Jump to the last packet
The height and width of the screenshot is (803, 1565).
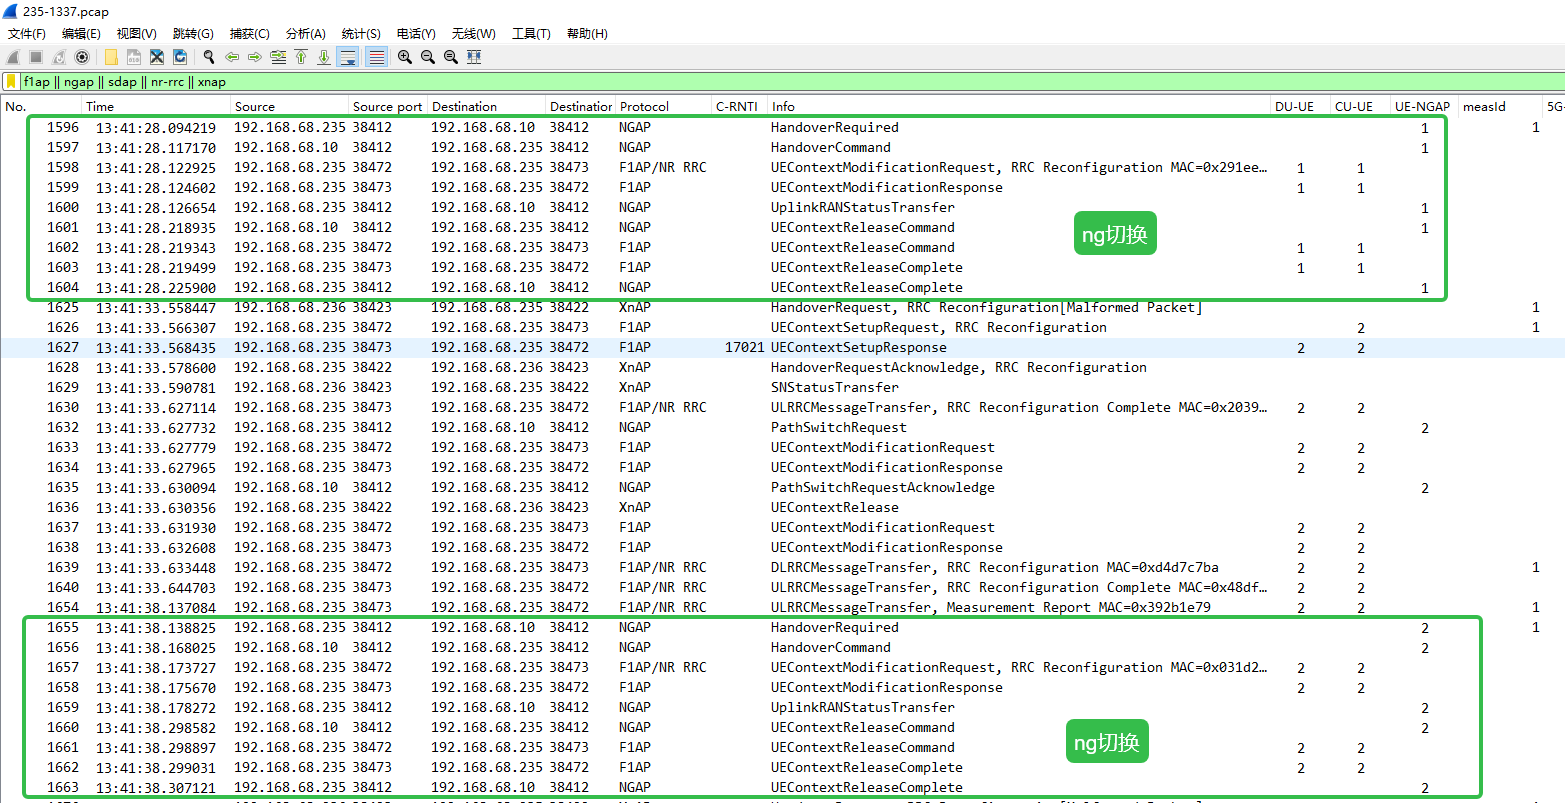pyautogui.click(x=324, y=57)
